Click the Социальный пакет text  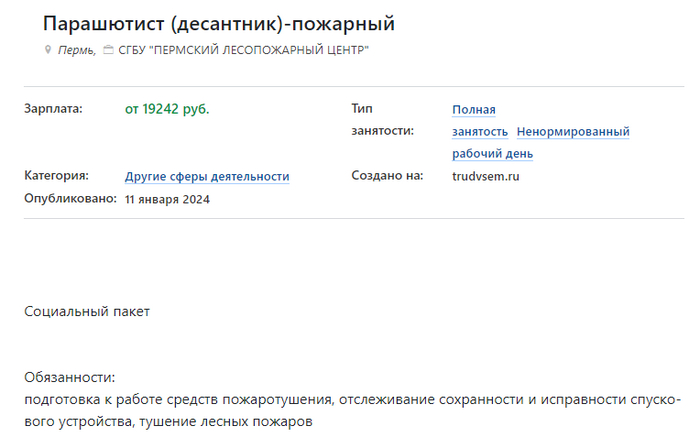[87, 311]
